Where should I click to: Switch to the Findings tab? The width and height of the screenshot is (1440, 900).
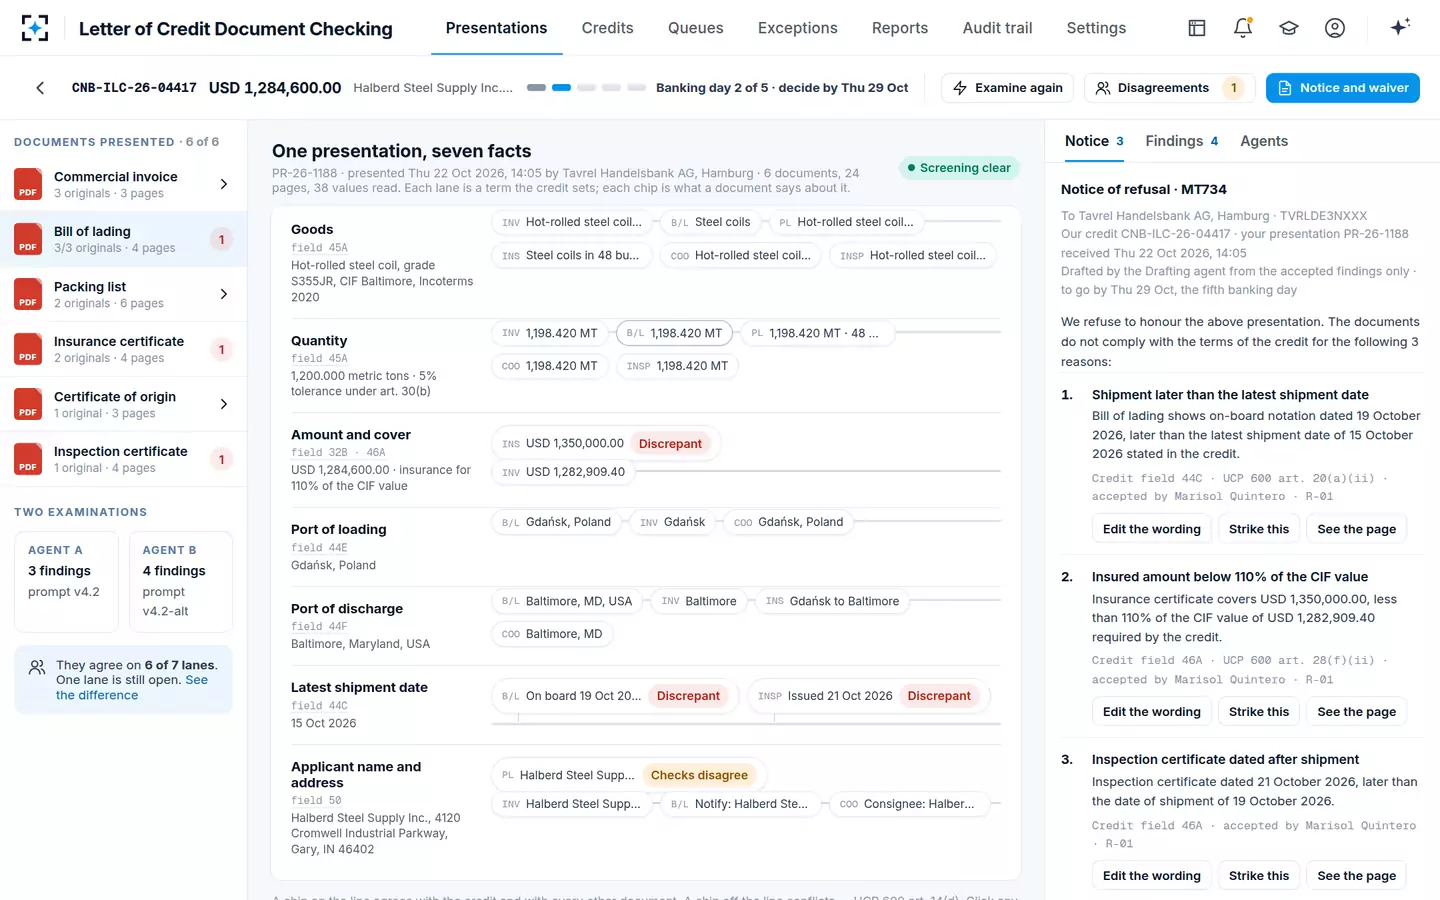[1181, 141]
